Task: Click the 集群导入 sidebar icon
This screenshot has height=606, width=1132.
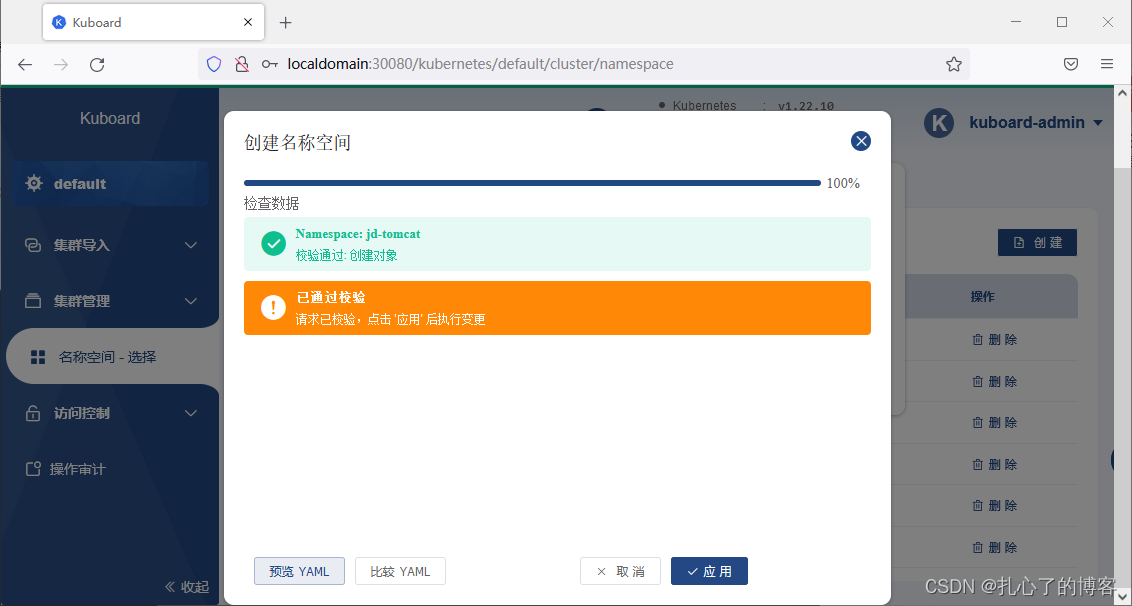Action: click(32, 244)
